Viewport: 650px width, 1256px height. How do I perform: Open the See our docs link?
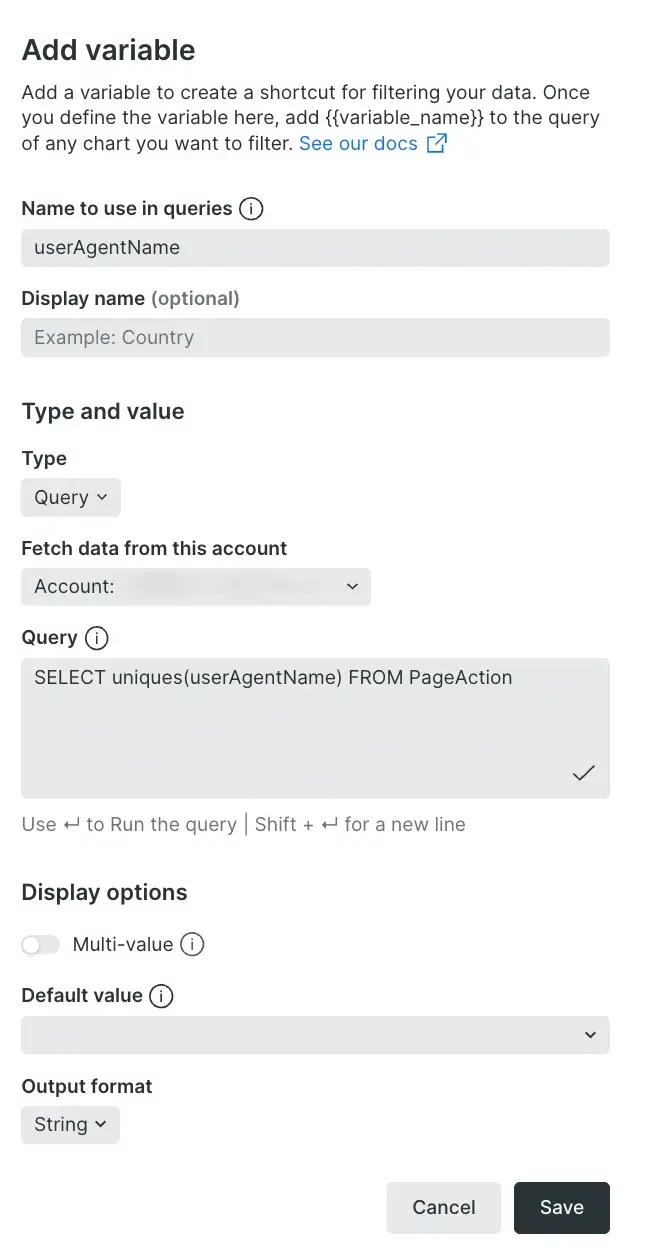click(358, 144)
